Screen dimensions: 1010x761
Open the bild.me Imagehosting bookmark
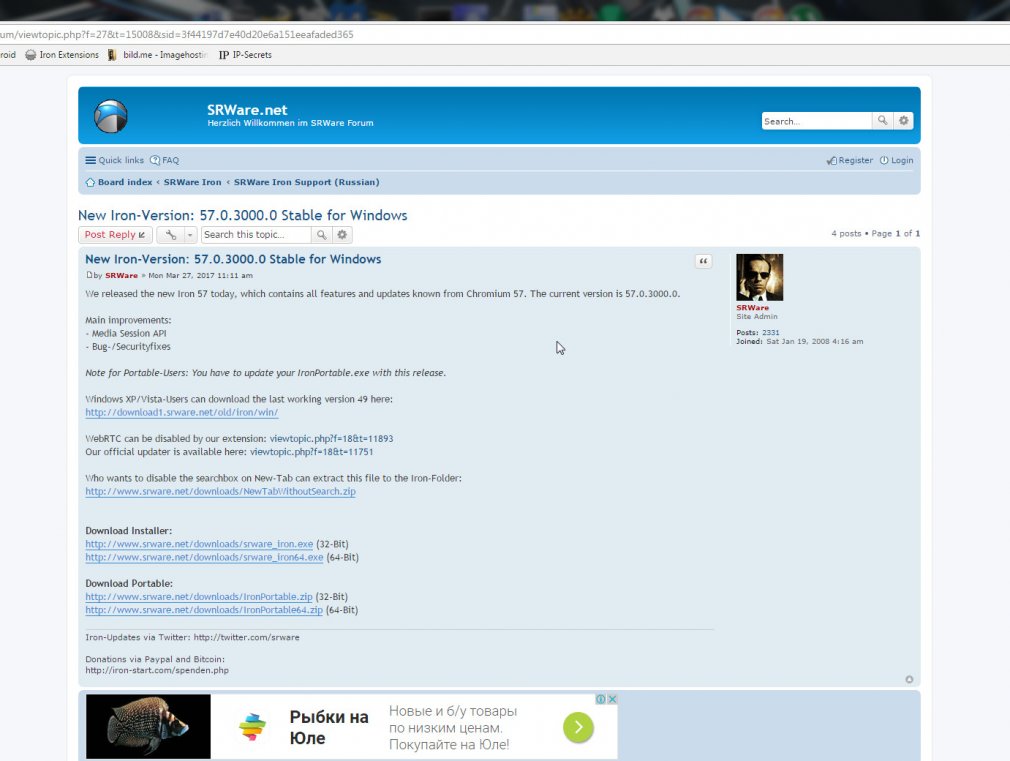(157, 55)
